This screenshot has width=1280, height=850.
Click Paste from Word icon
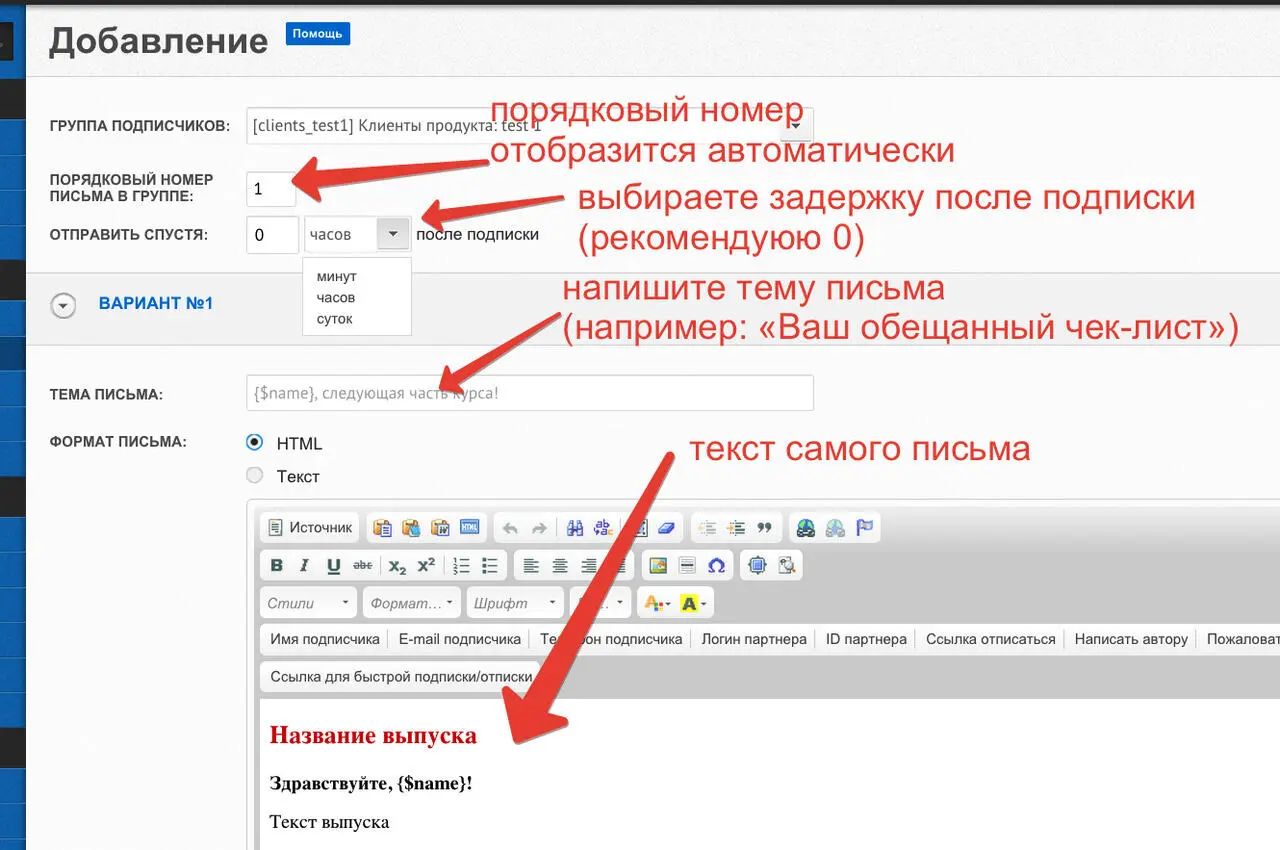click(440, 528)
